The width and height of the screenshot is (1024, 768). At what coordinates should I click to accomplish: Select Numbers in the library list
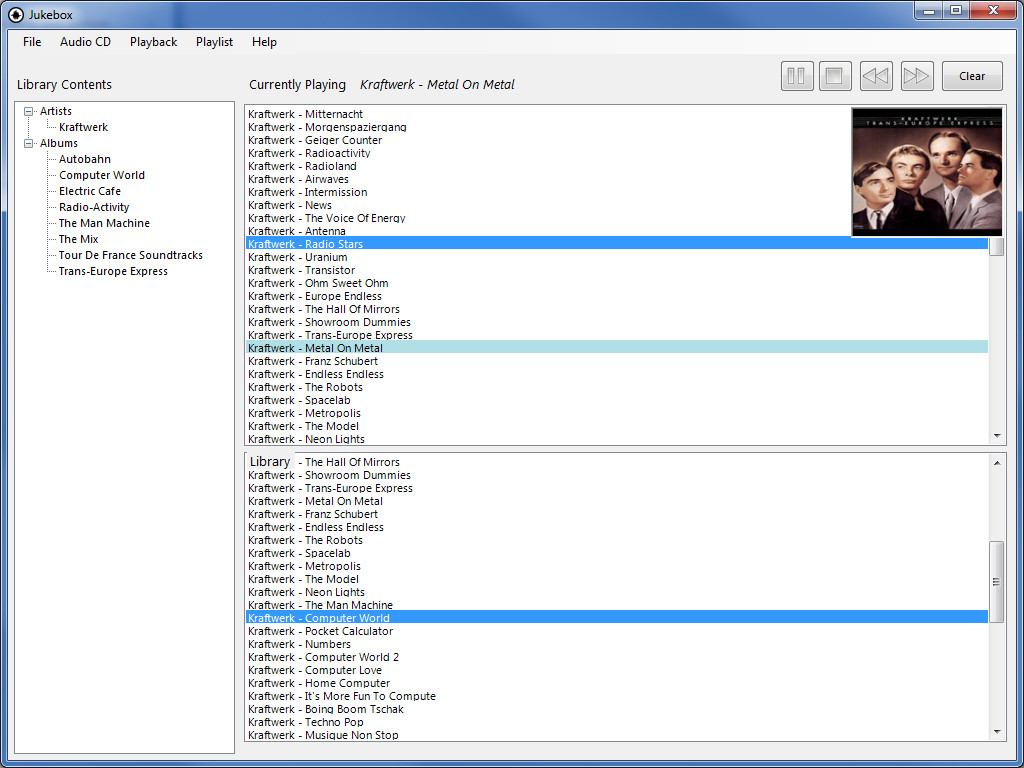pos(299,645)
